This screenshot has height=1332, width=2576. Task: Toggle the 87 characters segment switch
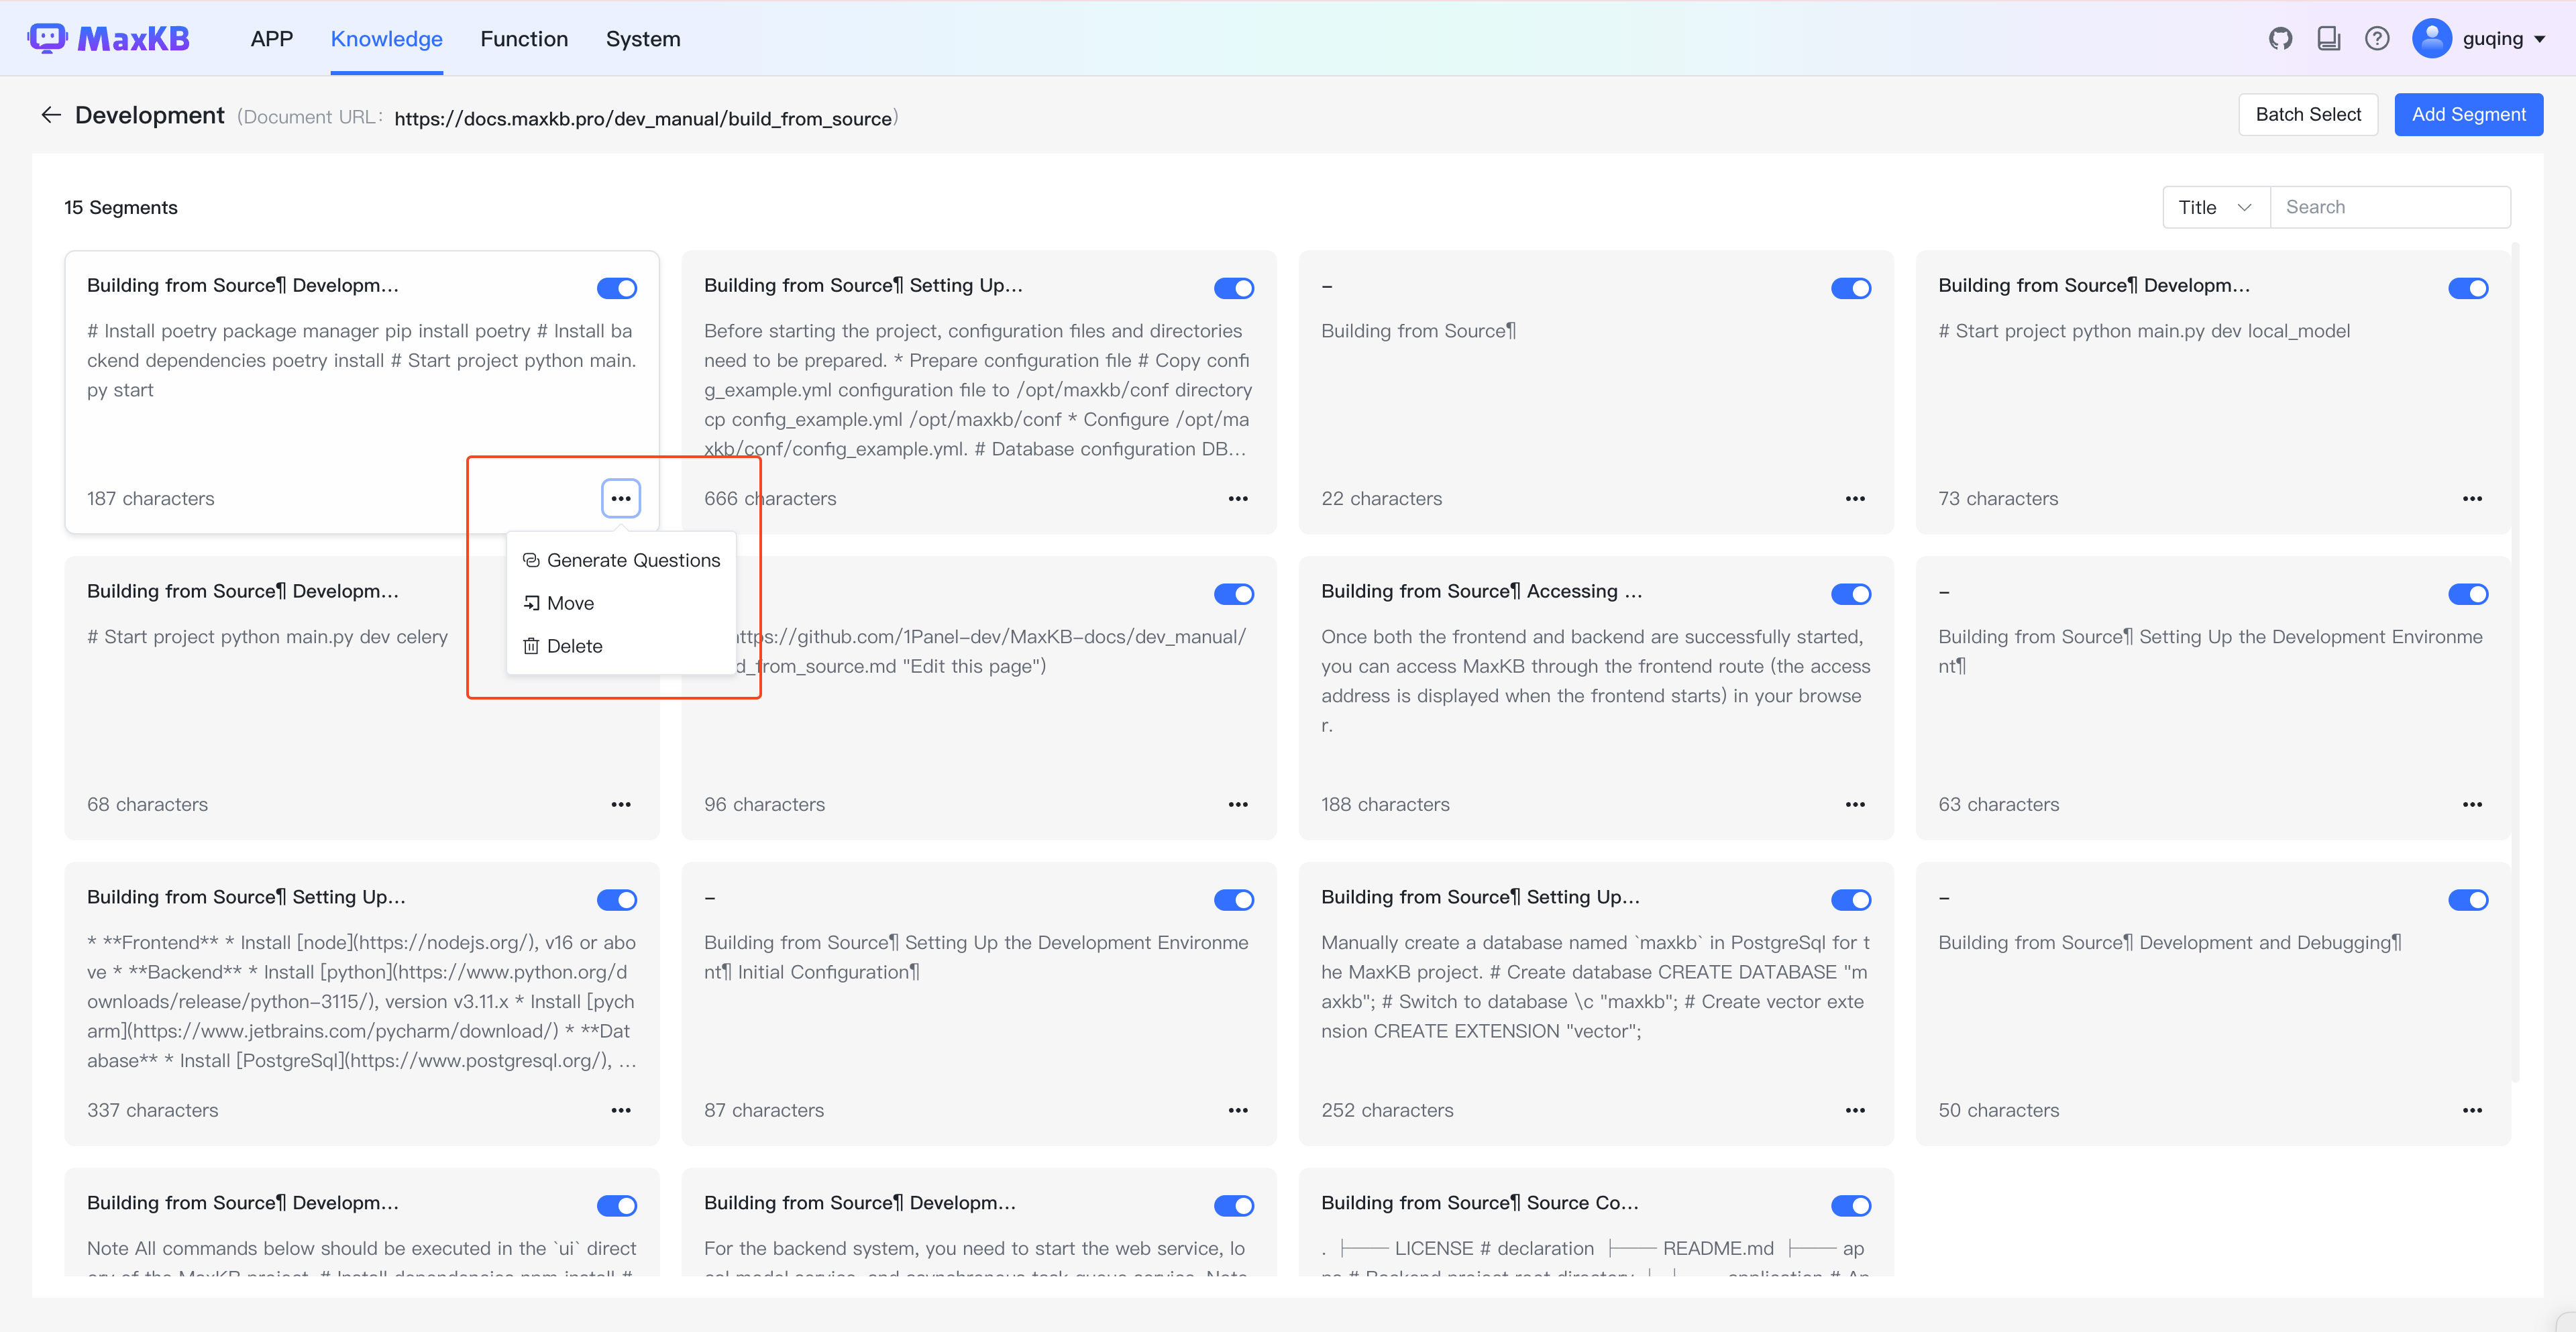(x=1234, y=900)
